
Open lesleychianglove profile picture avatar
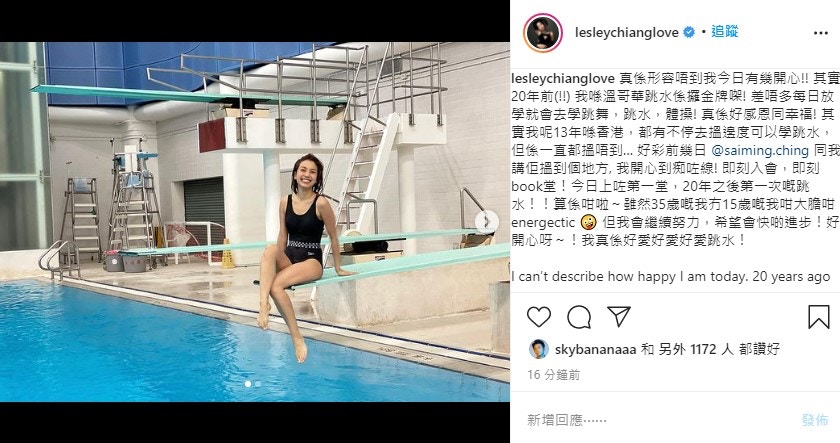coord(543,33)
